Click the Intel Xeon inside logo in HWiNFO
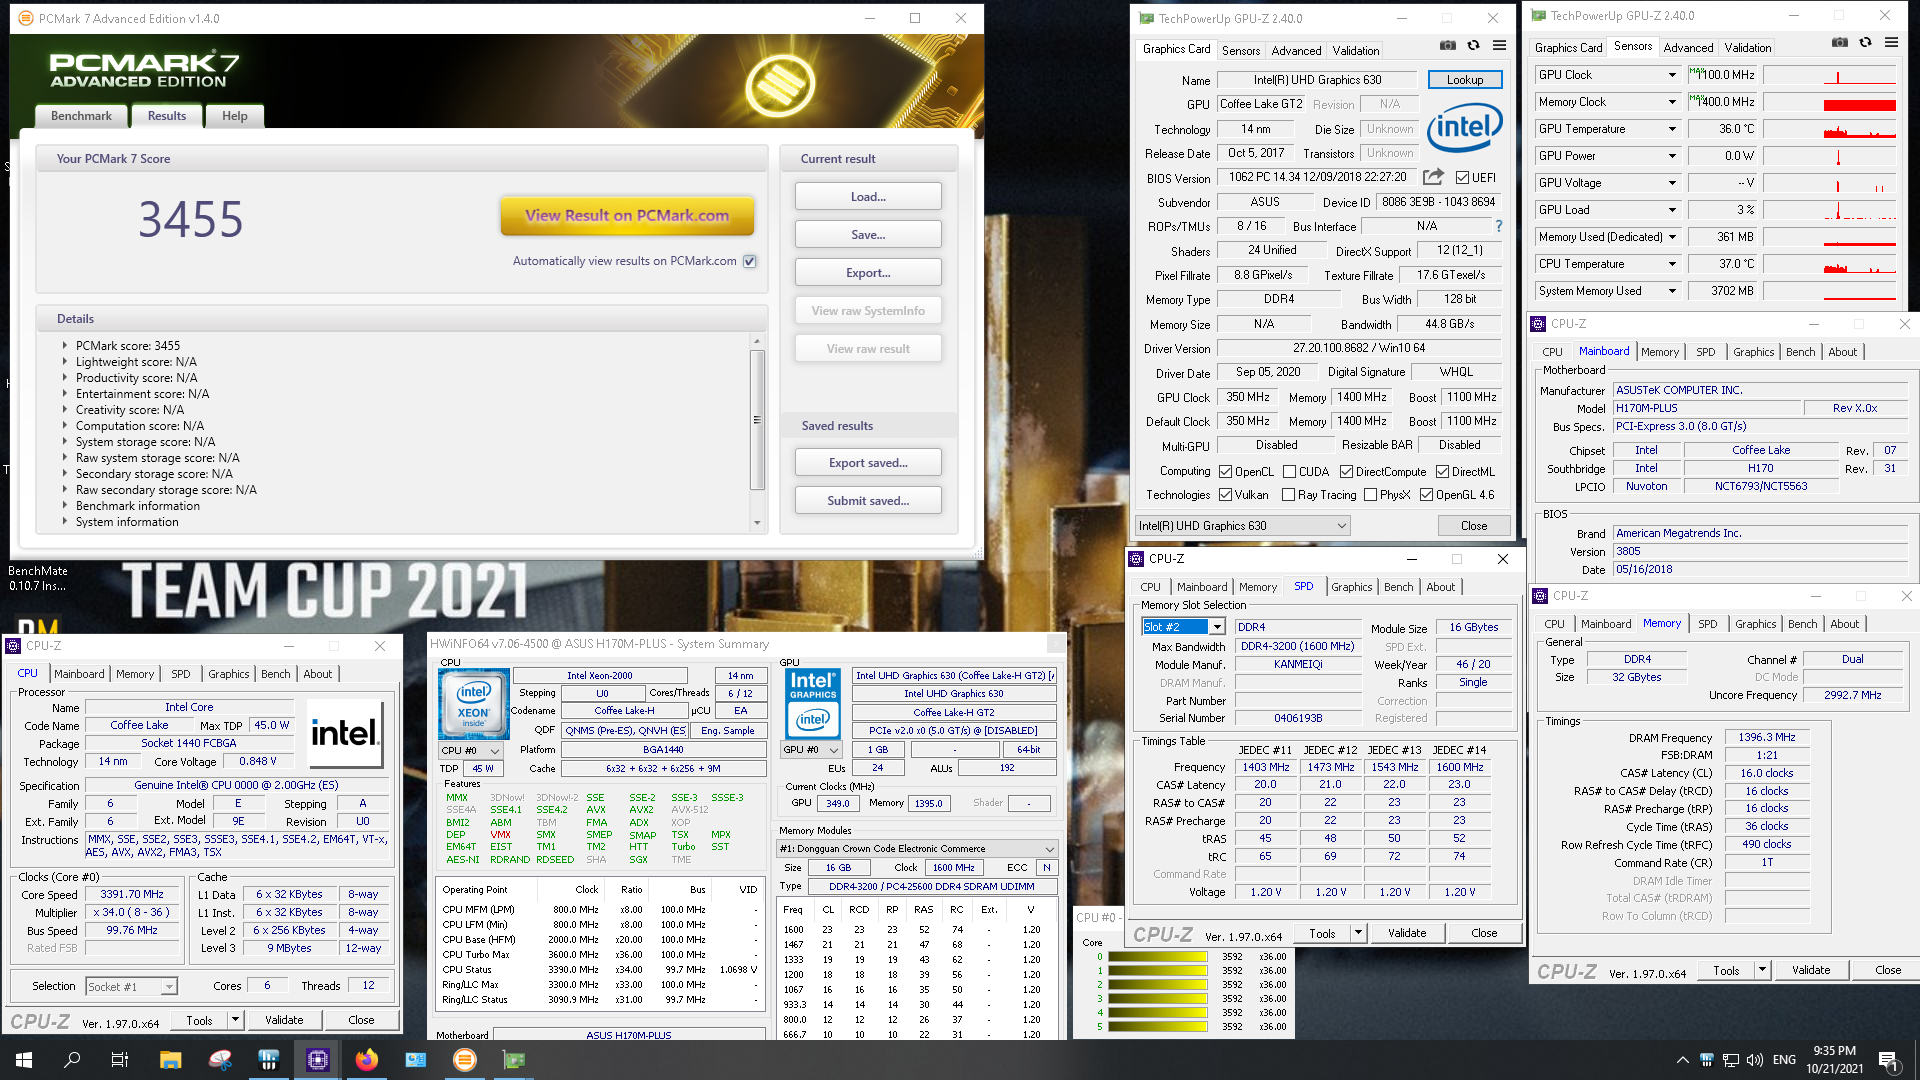The height and width of the screenshot is (1080, 1920). pyautogui.click(x=473, y=704)
